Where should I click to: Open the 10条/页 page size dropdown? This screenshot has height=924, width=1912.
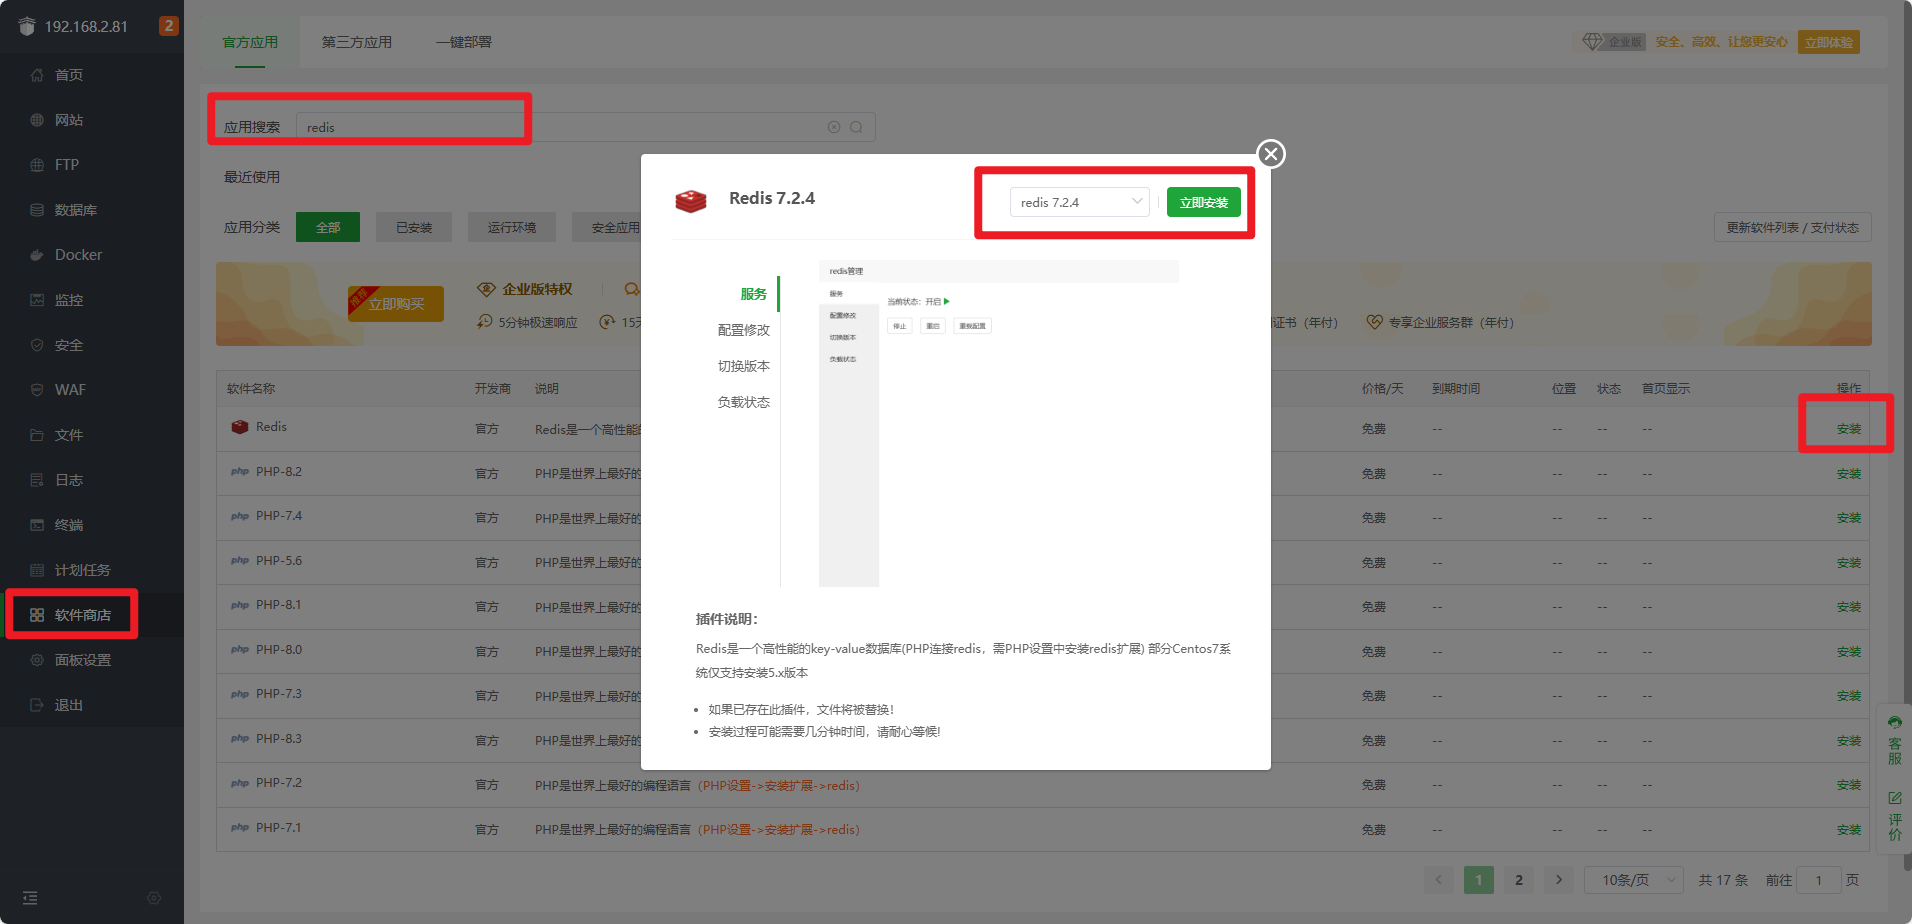(x=1634, y=880)
